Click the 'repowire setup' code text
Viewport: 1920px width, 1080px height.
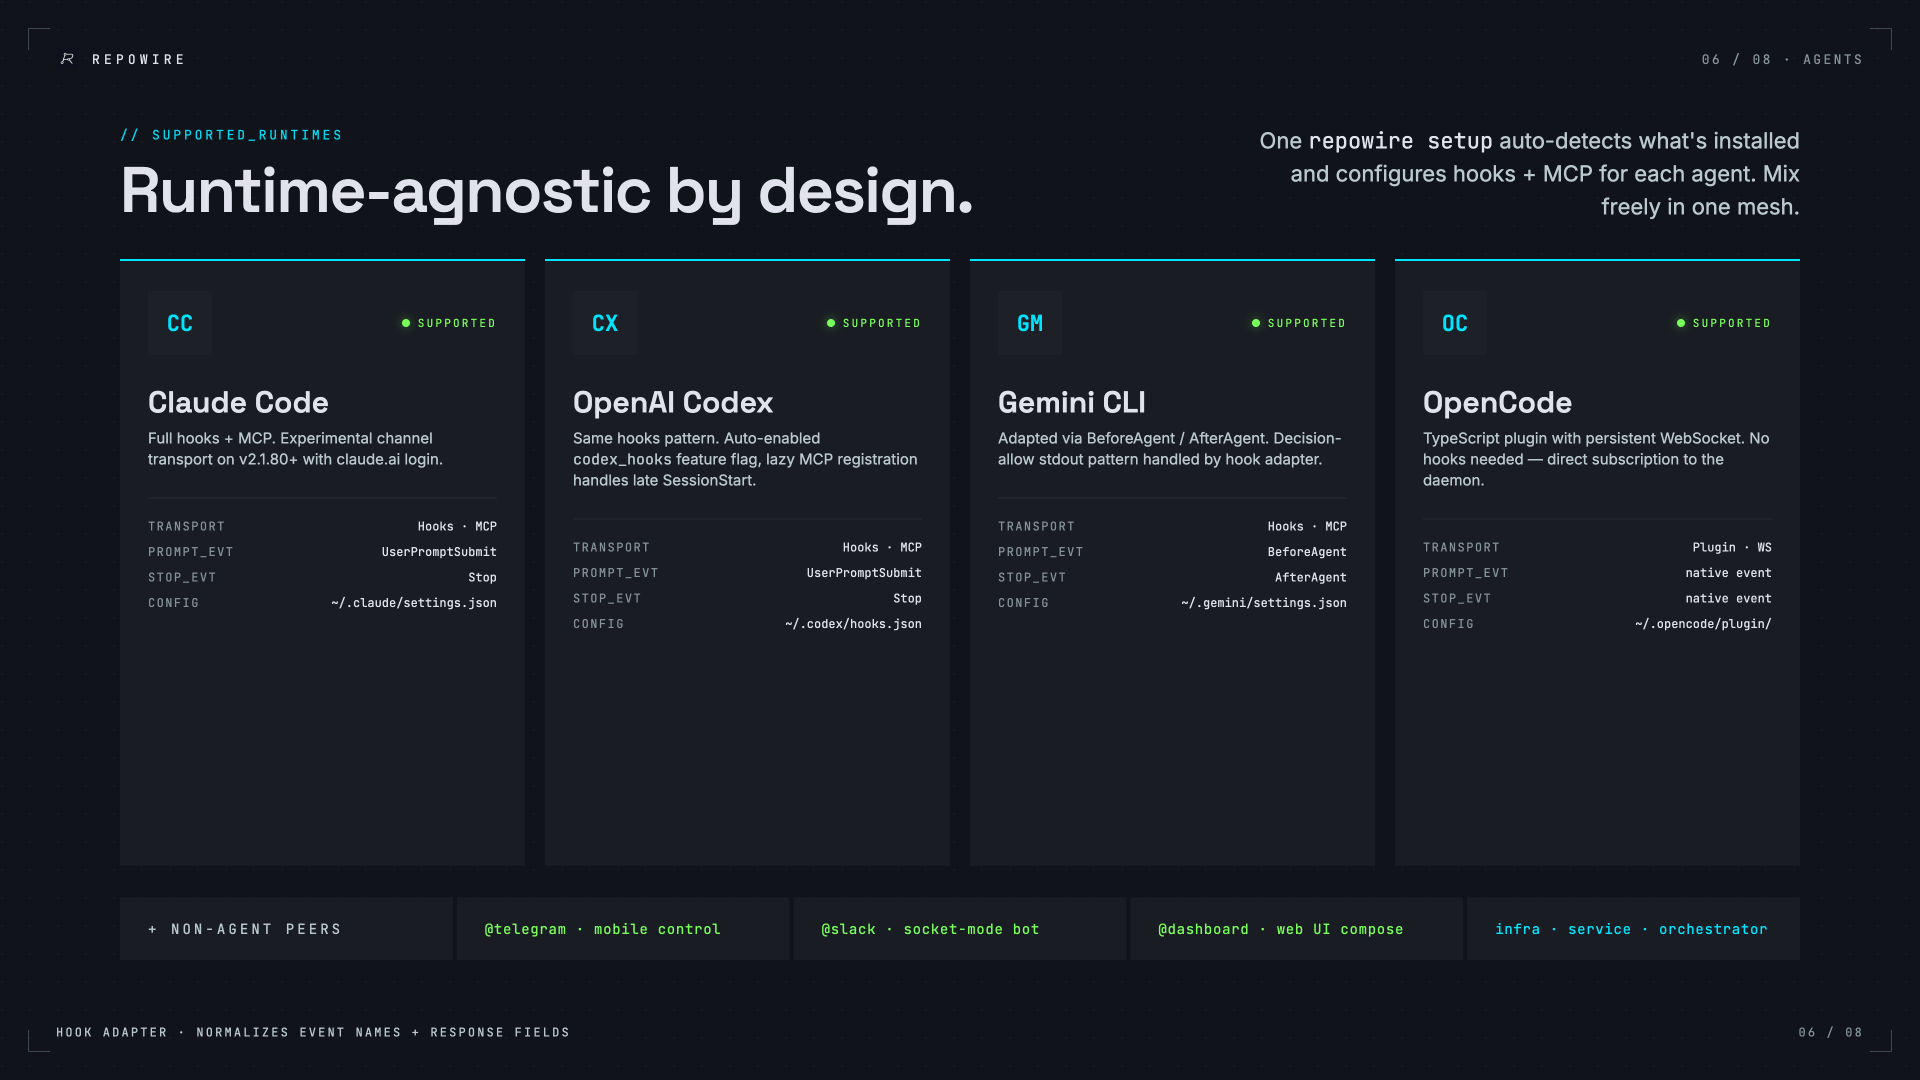(1400, 141)
